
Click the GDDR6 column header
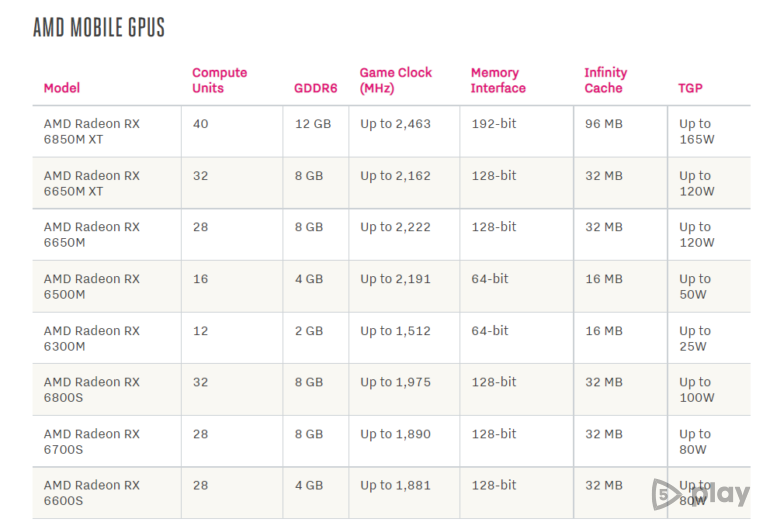click(x=315, y=88)
